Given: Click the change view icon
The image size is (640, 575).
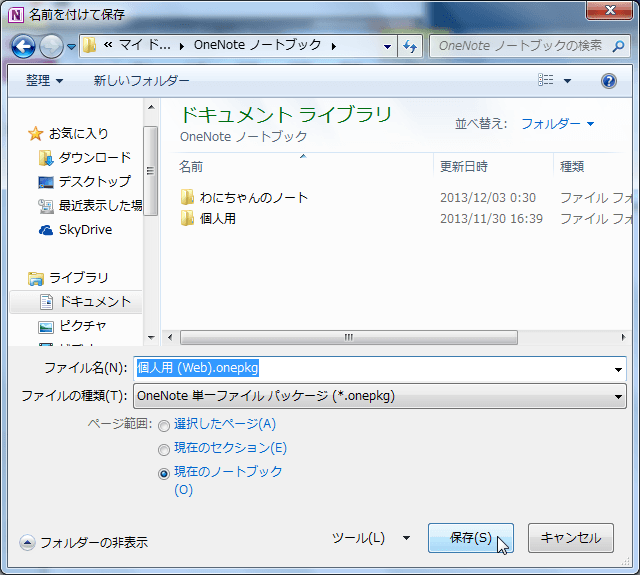Looking at the screenshot, I should 545,80.
